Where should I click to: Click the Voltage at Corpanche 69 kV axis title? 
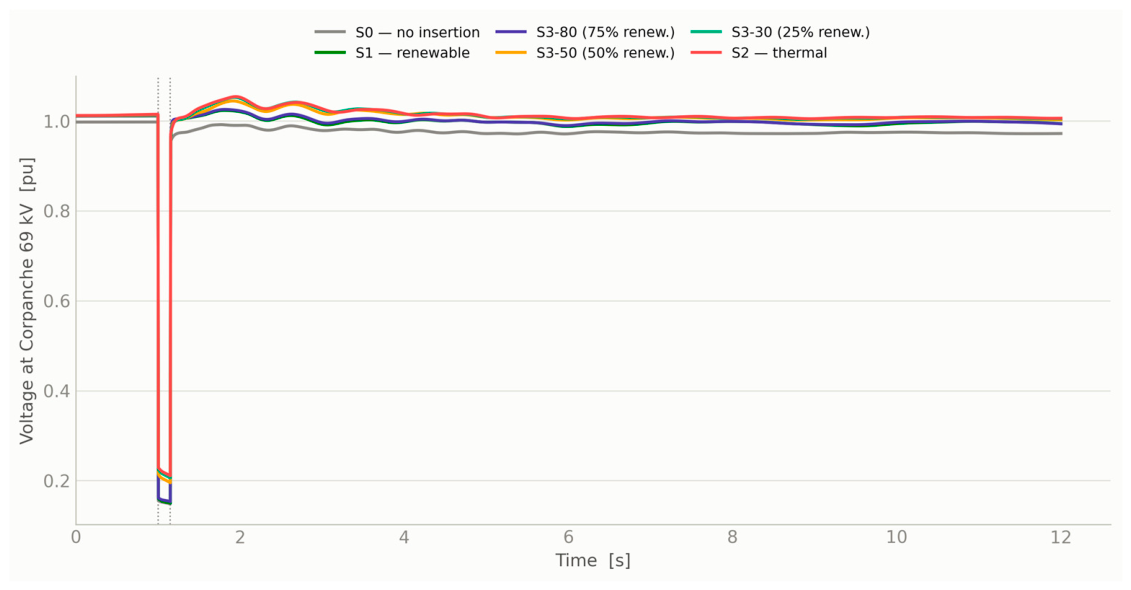27,299
